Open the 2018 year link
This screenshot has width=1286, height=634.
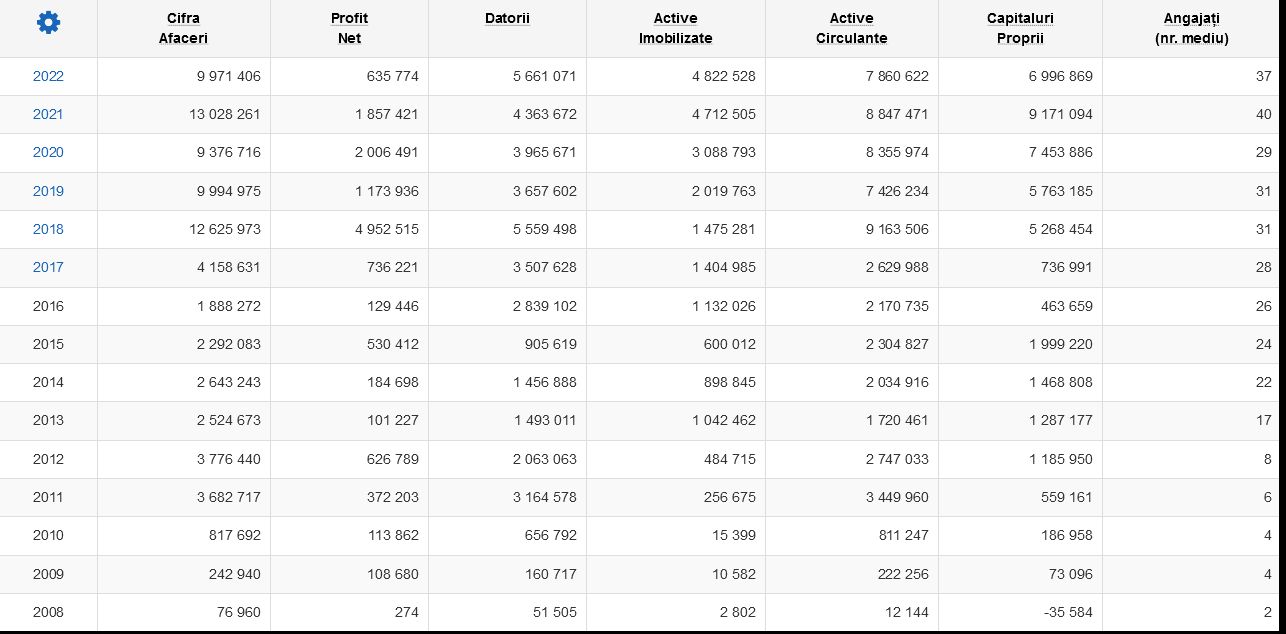pyautogui.click(x=48, y=229)
